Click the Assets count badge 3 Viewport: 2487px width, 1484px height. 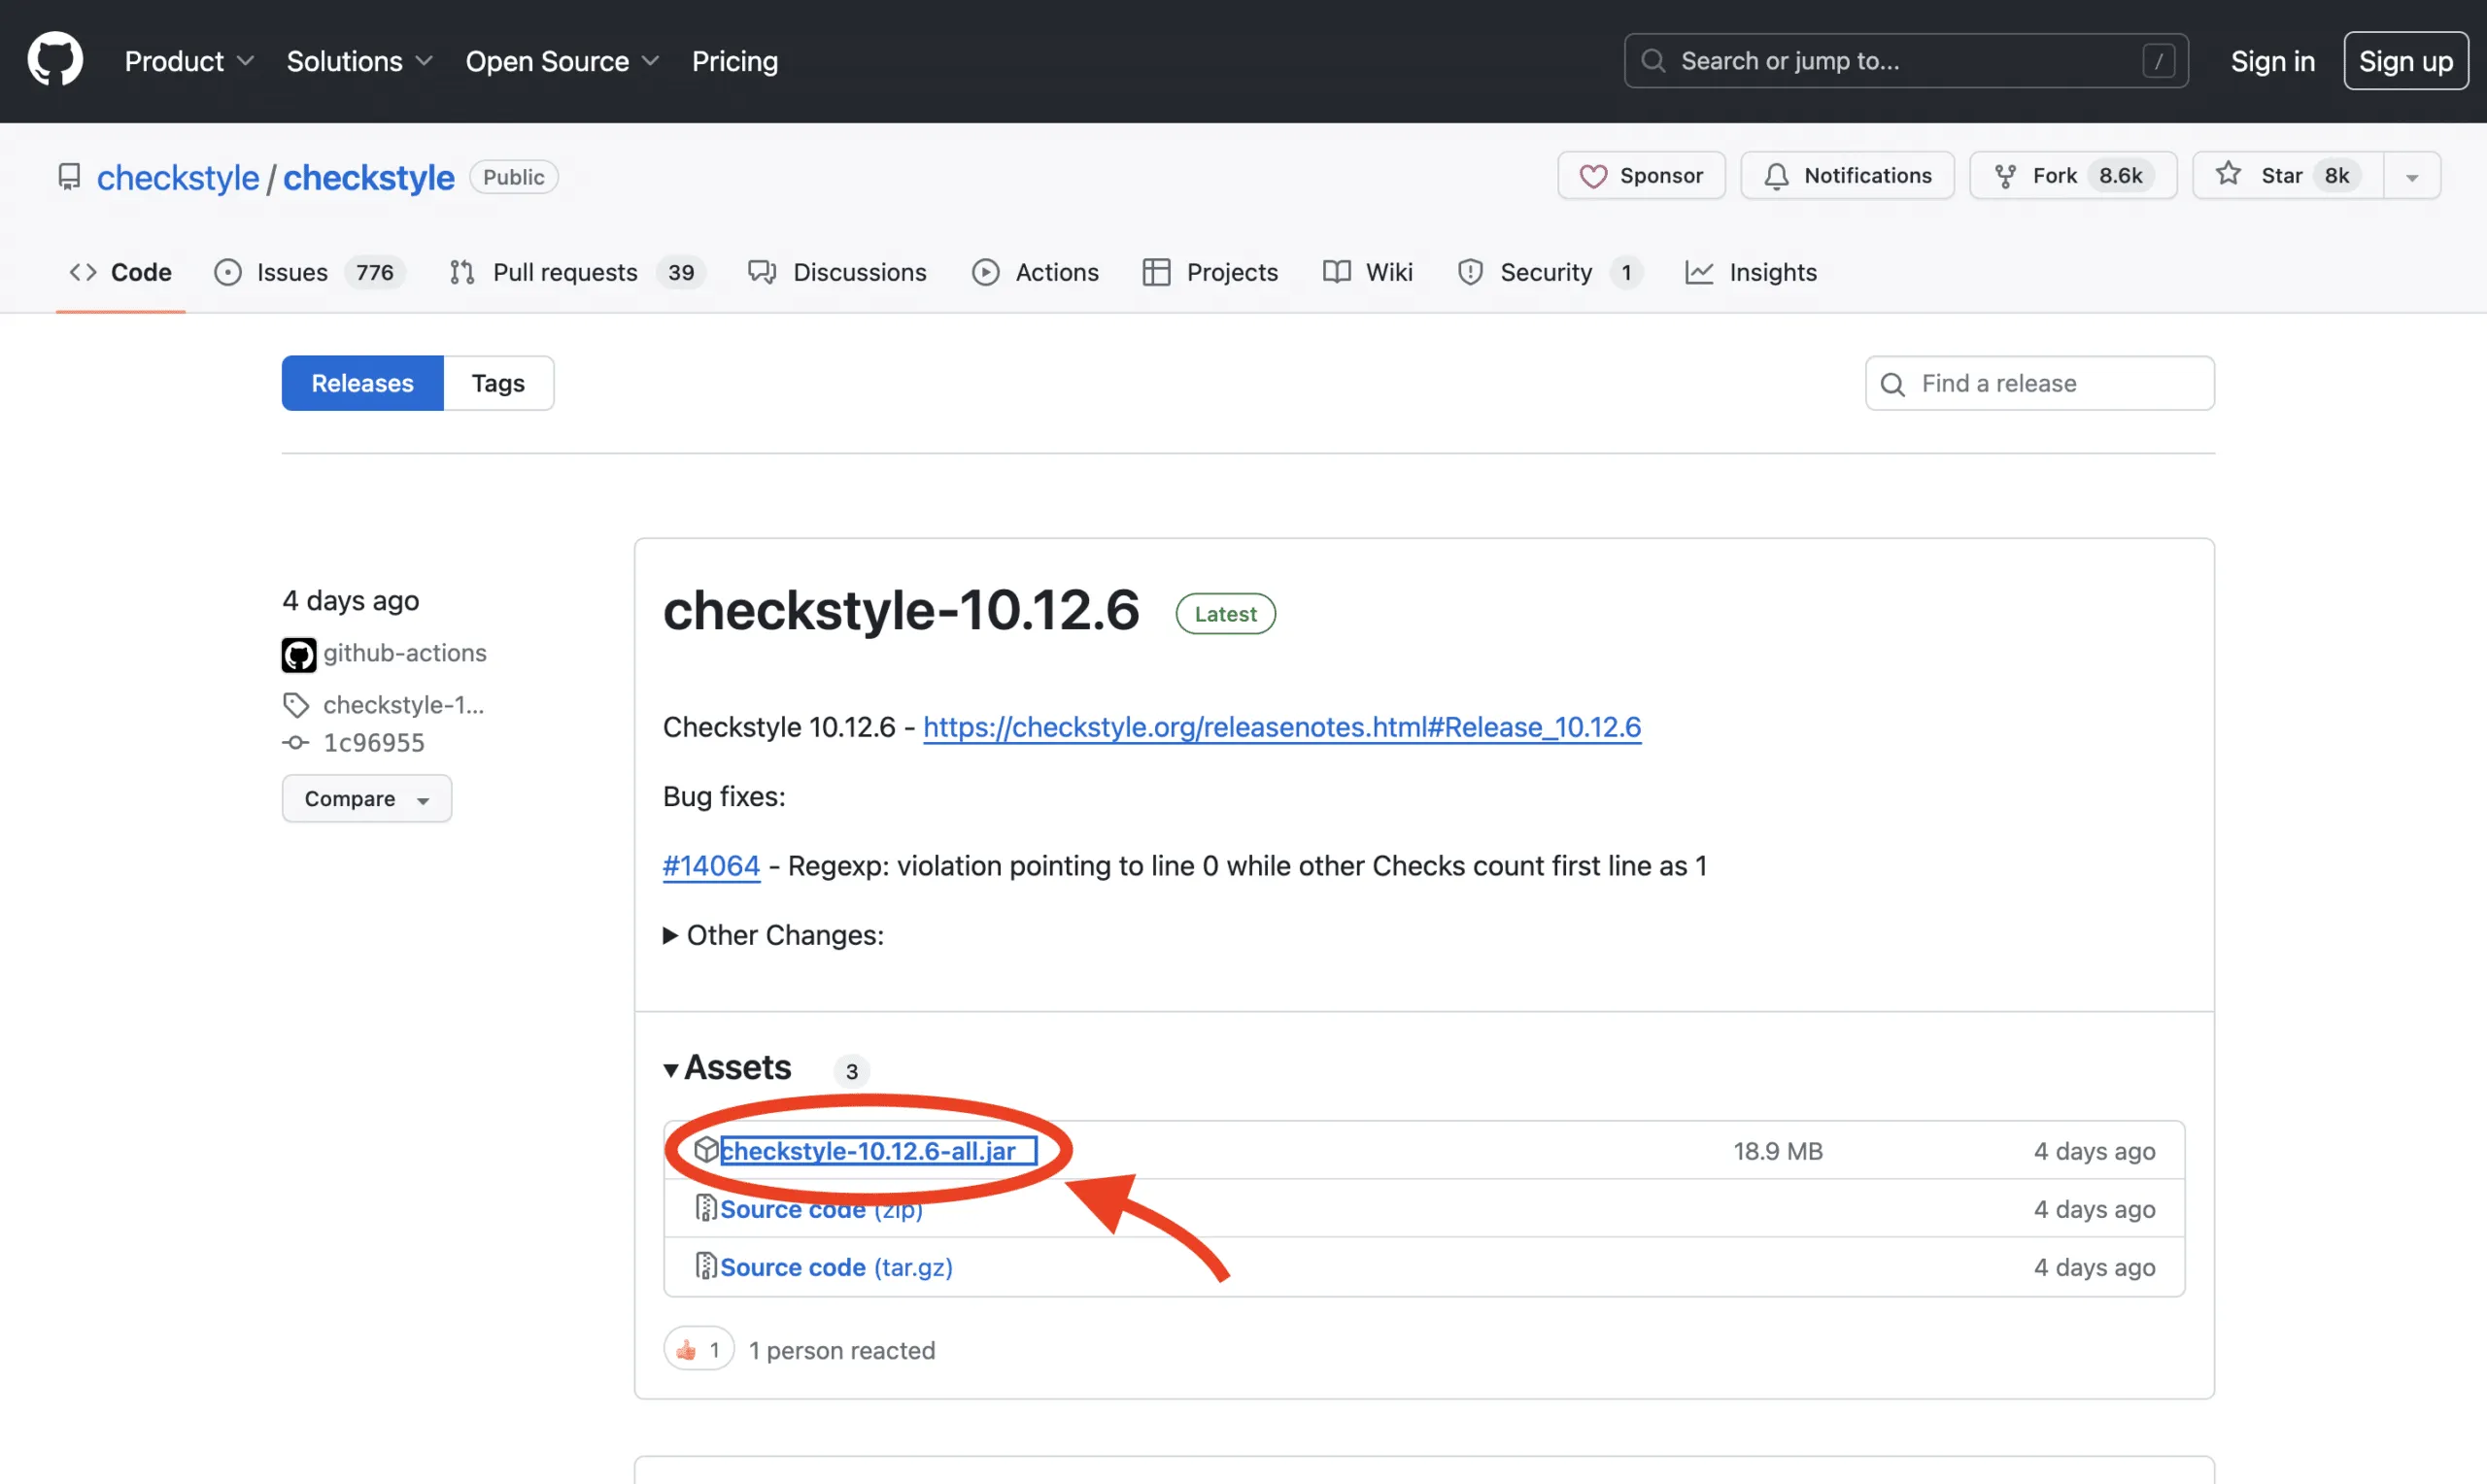852,1071
